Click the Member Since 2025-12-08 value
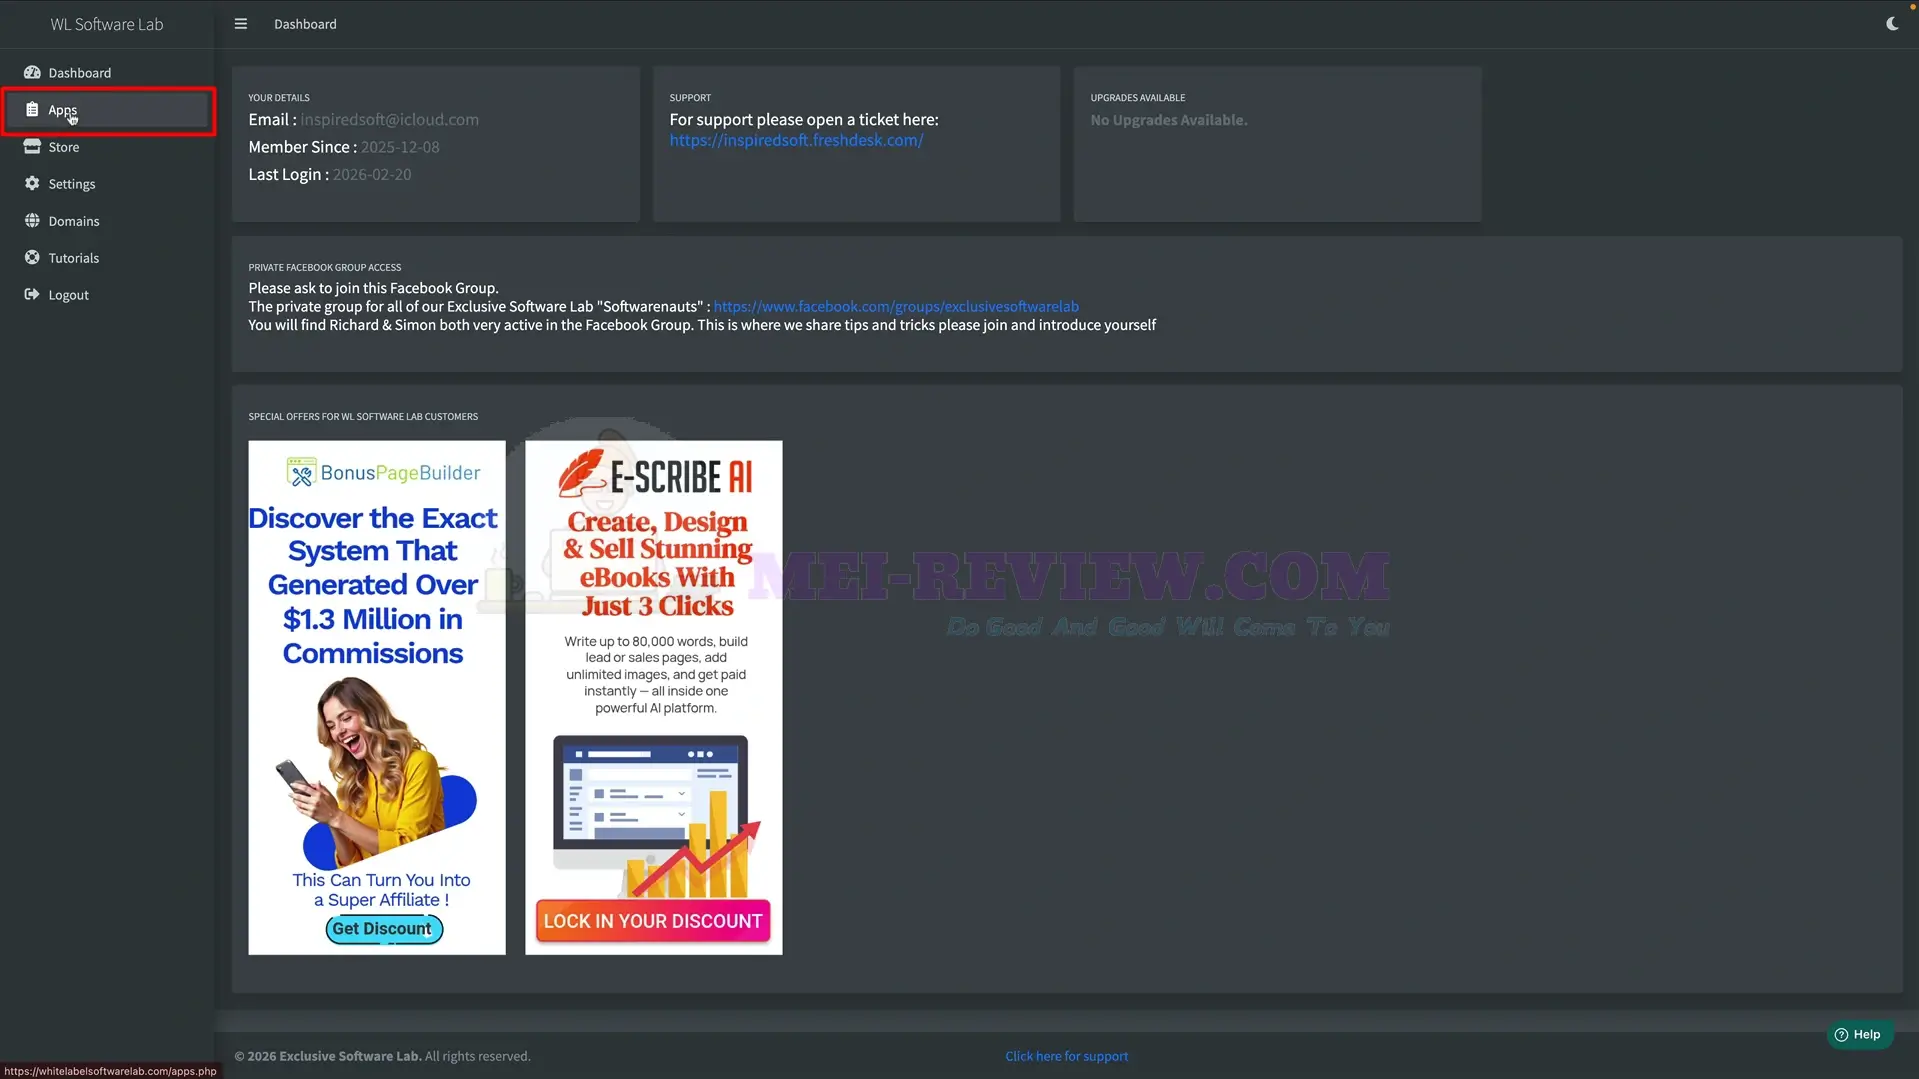This screenshot has width=1919, height=1079. coord(400,147)
